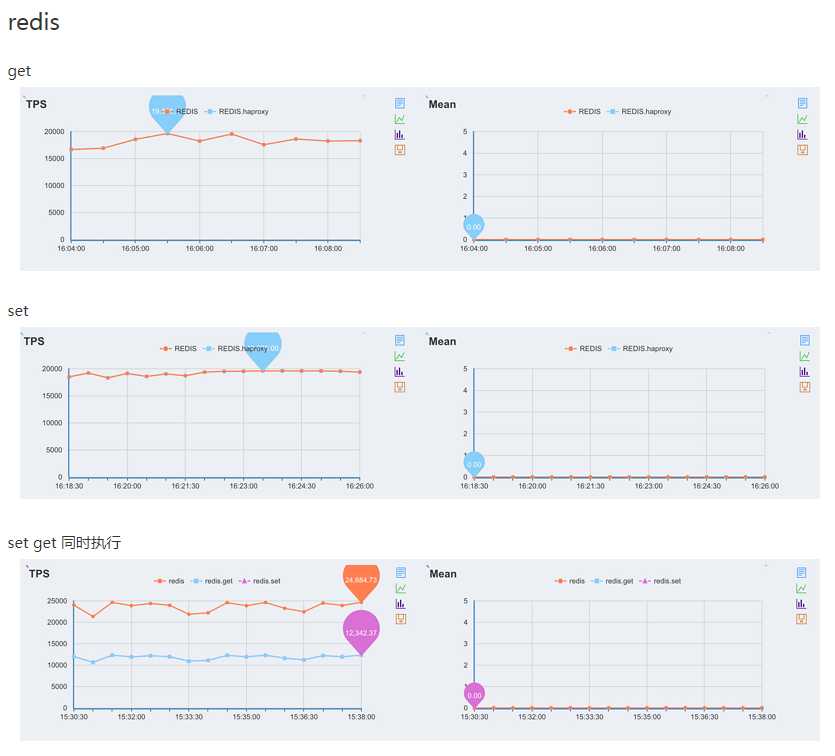835x756 pixels.
Task: Click the TPS title in the 同时执行 section
Action: [39, 573]
